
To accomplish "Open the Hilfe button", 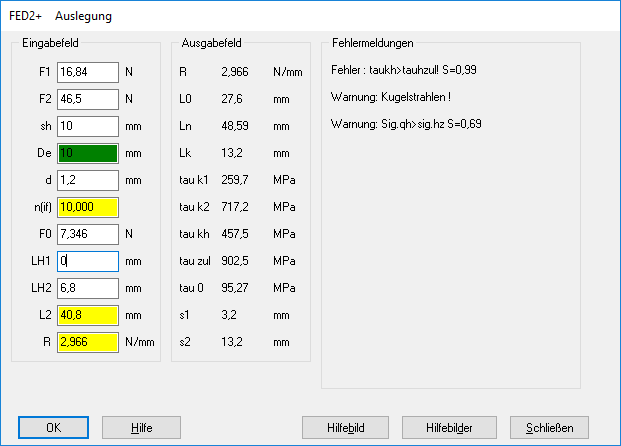I will (141, 427).
